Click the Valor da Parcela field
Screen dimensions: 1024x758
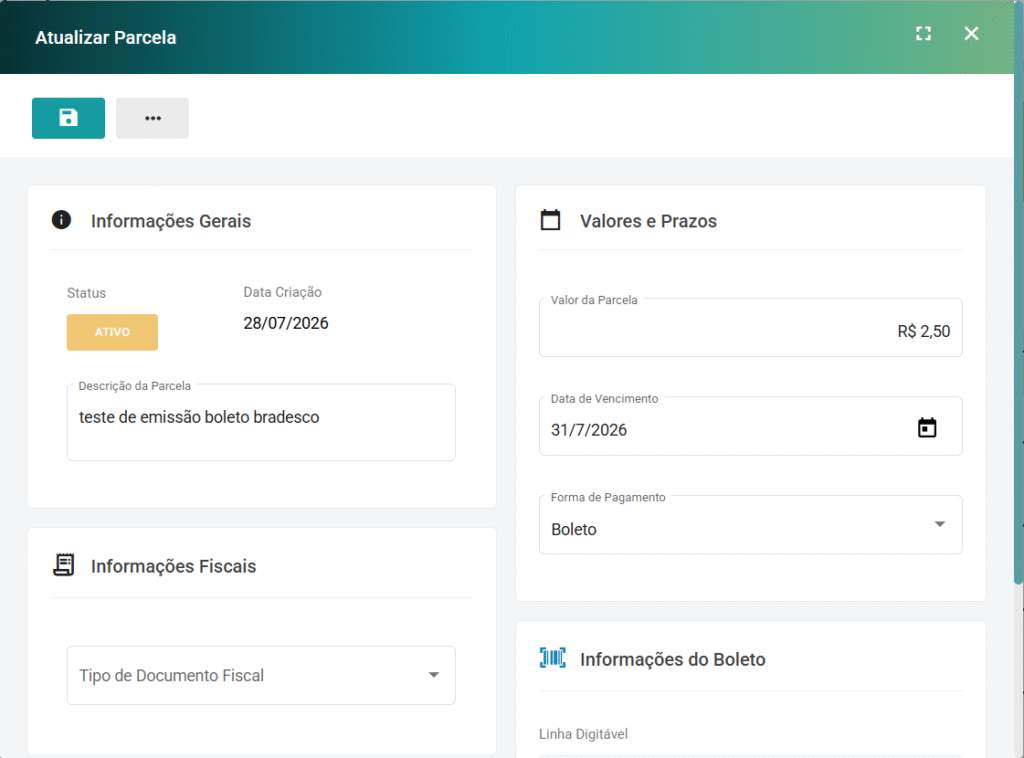(750, 328)
